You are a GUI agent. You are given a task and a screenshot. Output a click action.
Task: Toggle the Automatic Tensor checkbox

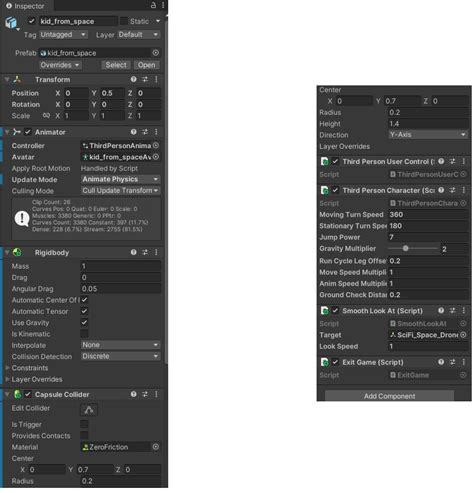[x=84, y=311]
